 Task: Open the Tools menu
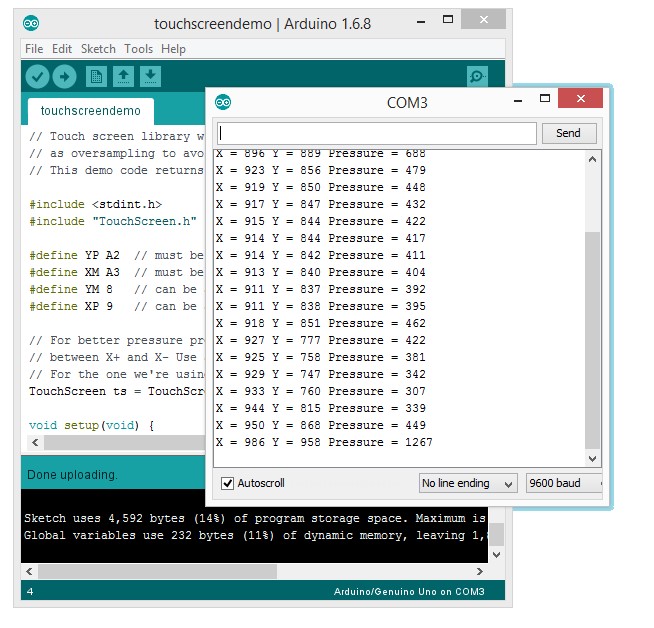[x=138, y=49]
